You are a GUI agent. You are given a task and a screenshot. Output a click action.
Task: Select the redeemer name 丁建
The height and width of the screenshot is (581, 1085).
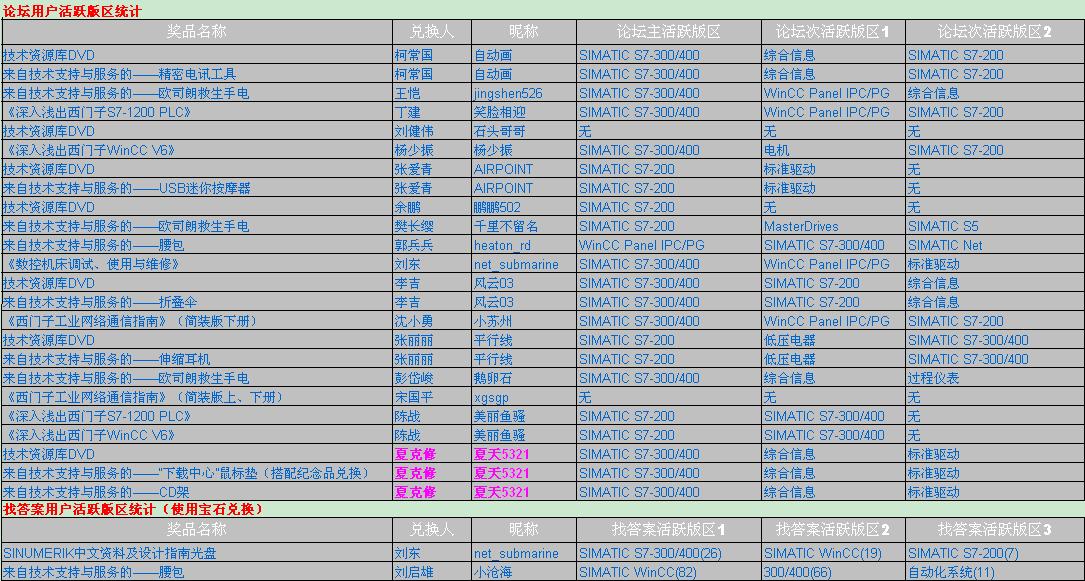click(x=407, y=112)
